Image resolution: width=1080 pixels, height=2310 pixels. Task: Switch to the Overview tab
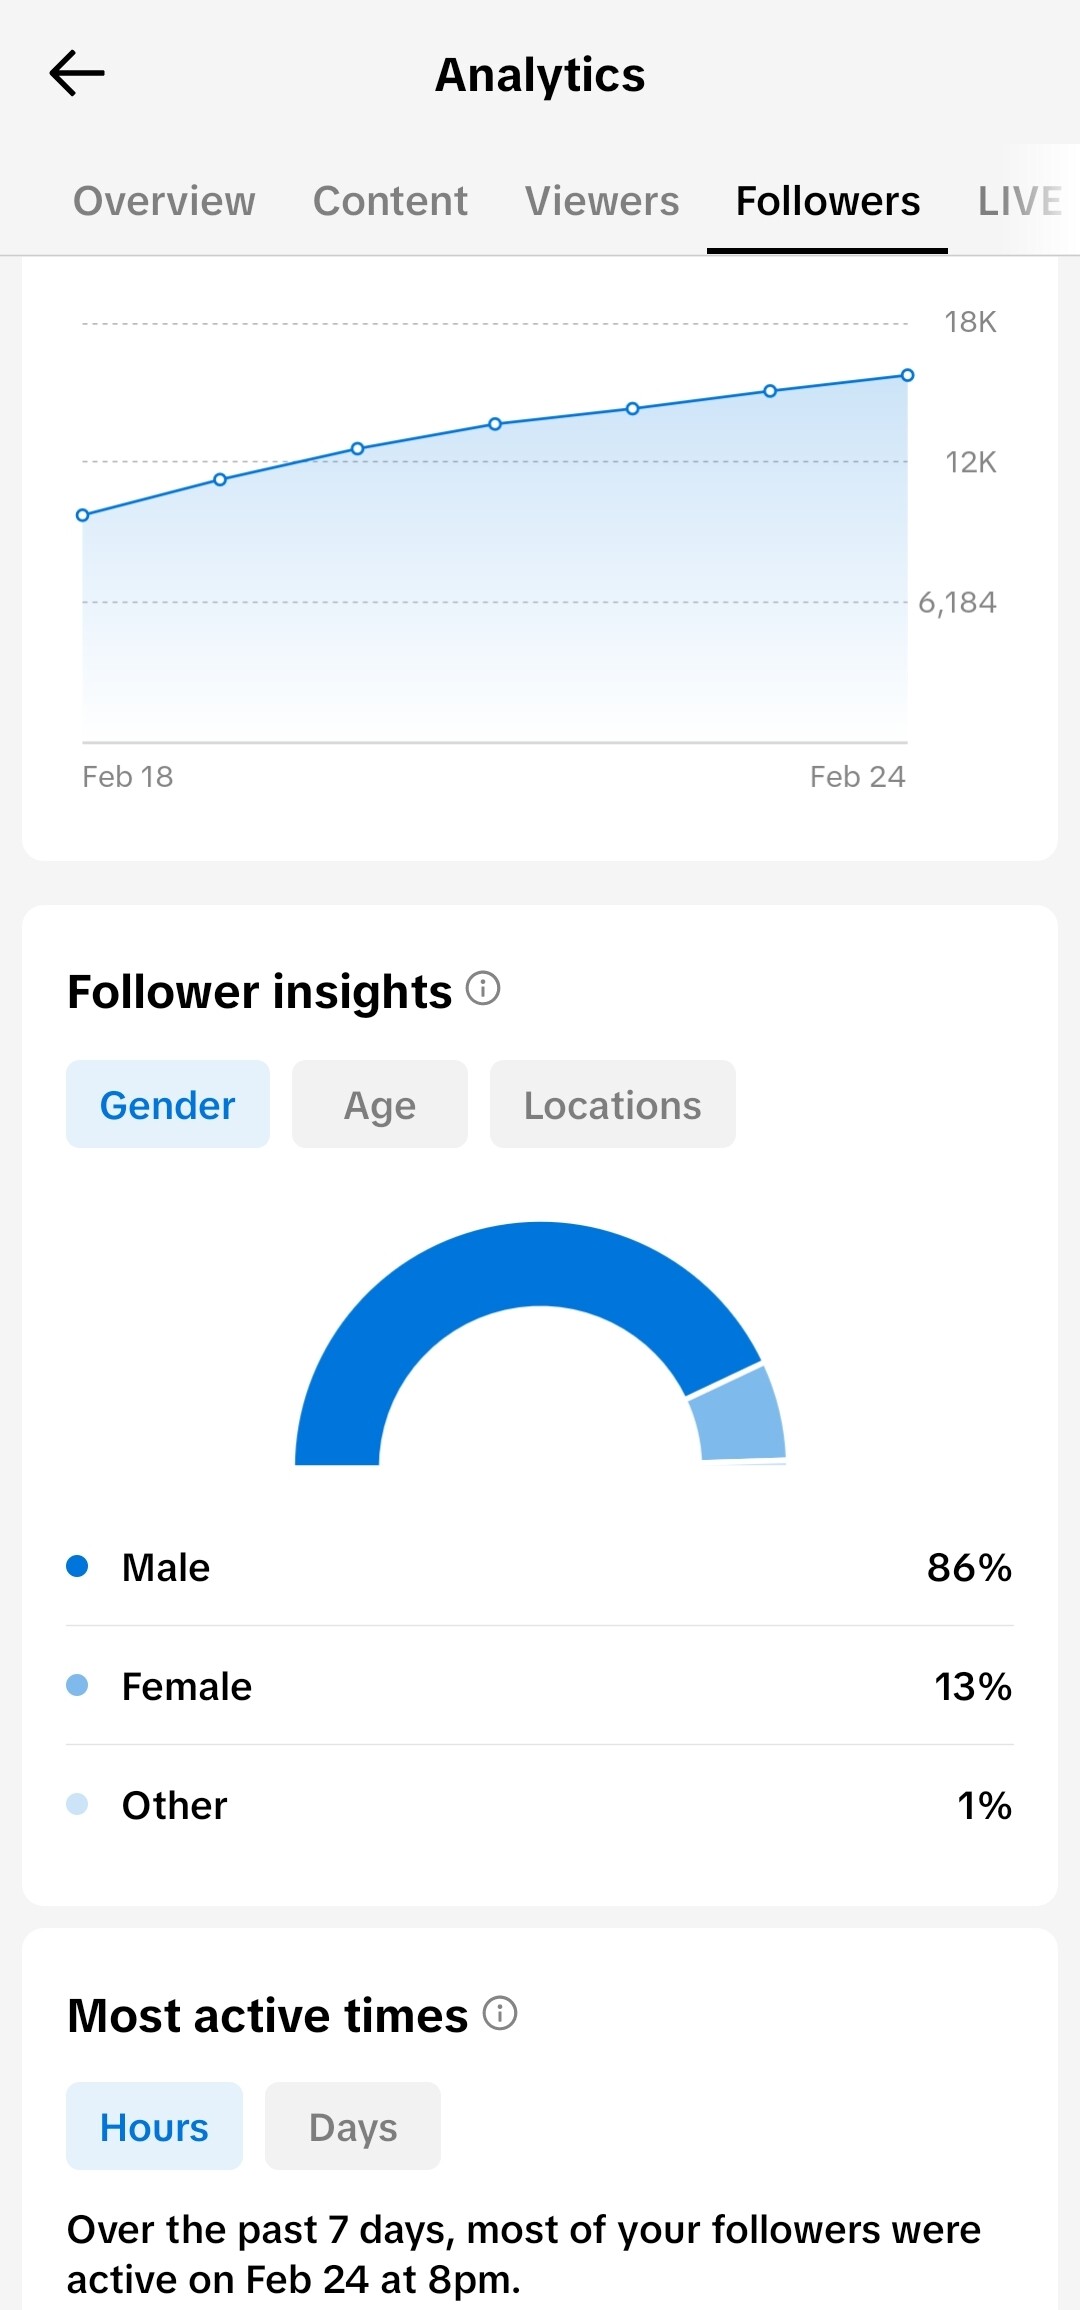click(x=164, y=201)
